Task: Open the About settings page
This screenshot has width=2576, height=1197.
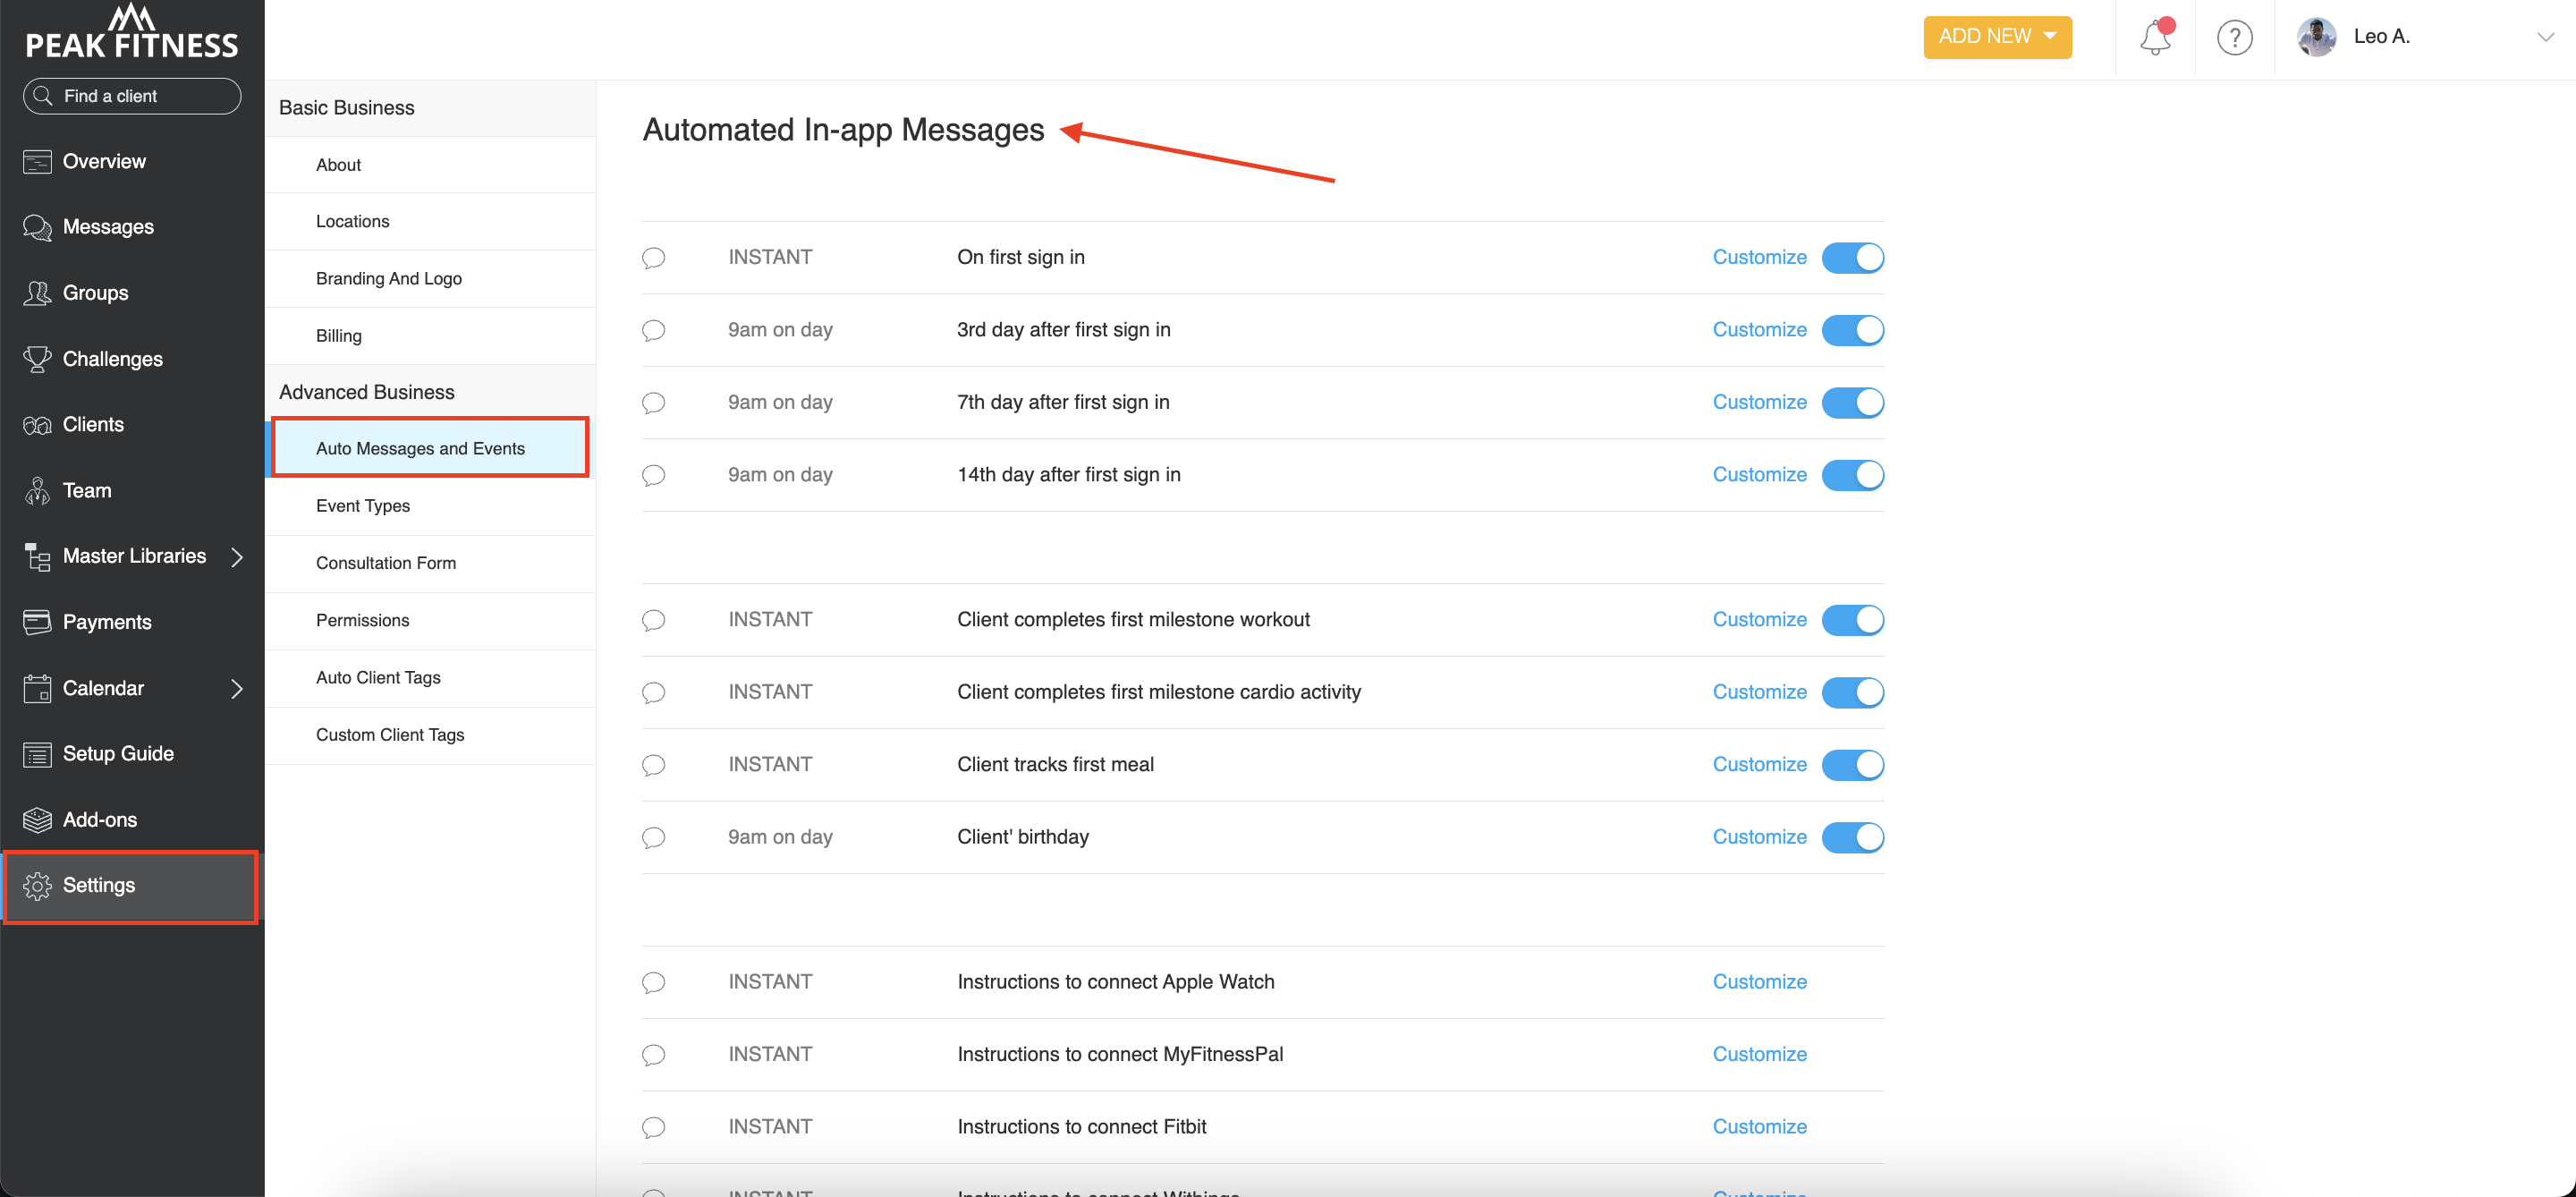Action: point(430,165)
